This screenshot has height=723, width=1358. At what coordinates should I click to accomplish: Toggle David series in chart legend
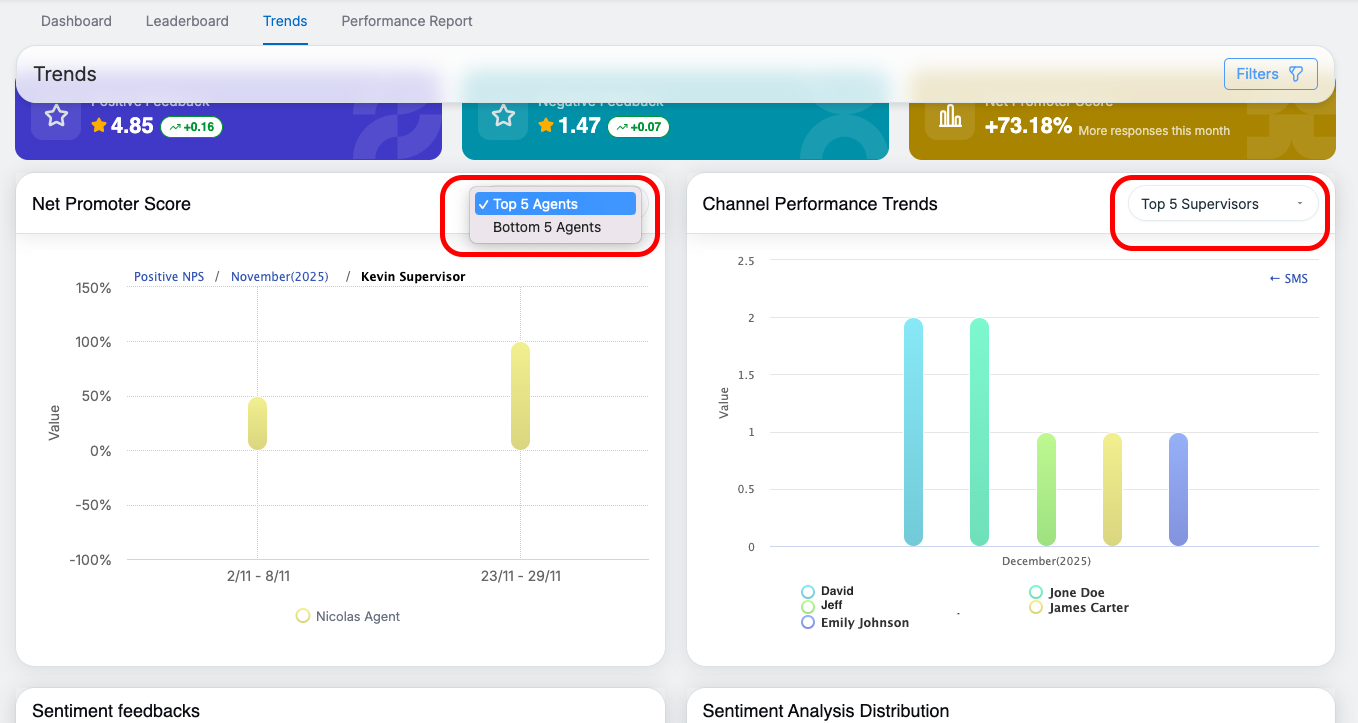pyautogui.click(x=808, y=592)
